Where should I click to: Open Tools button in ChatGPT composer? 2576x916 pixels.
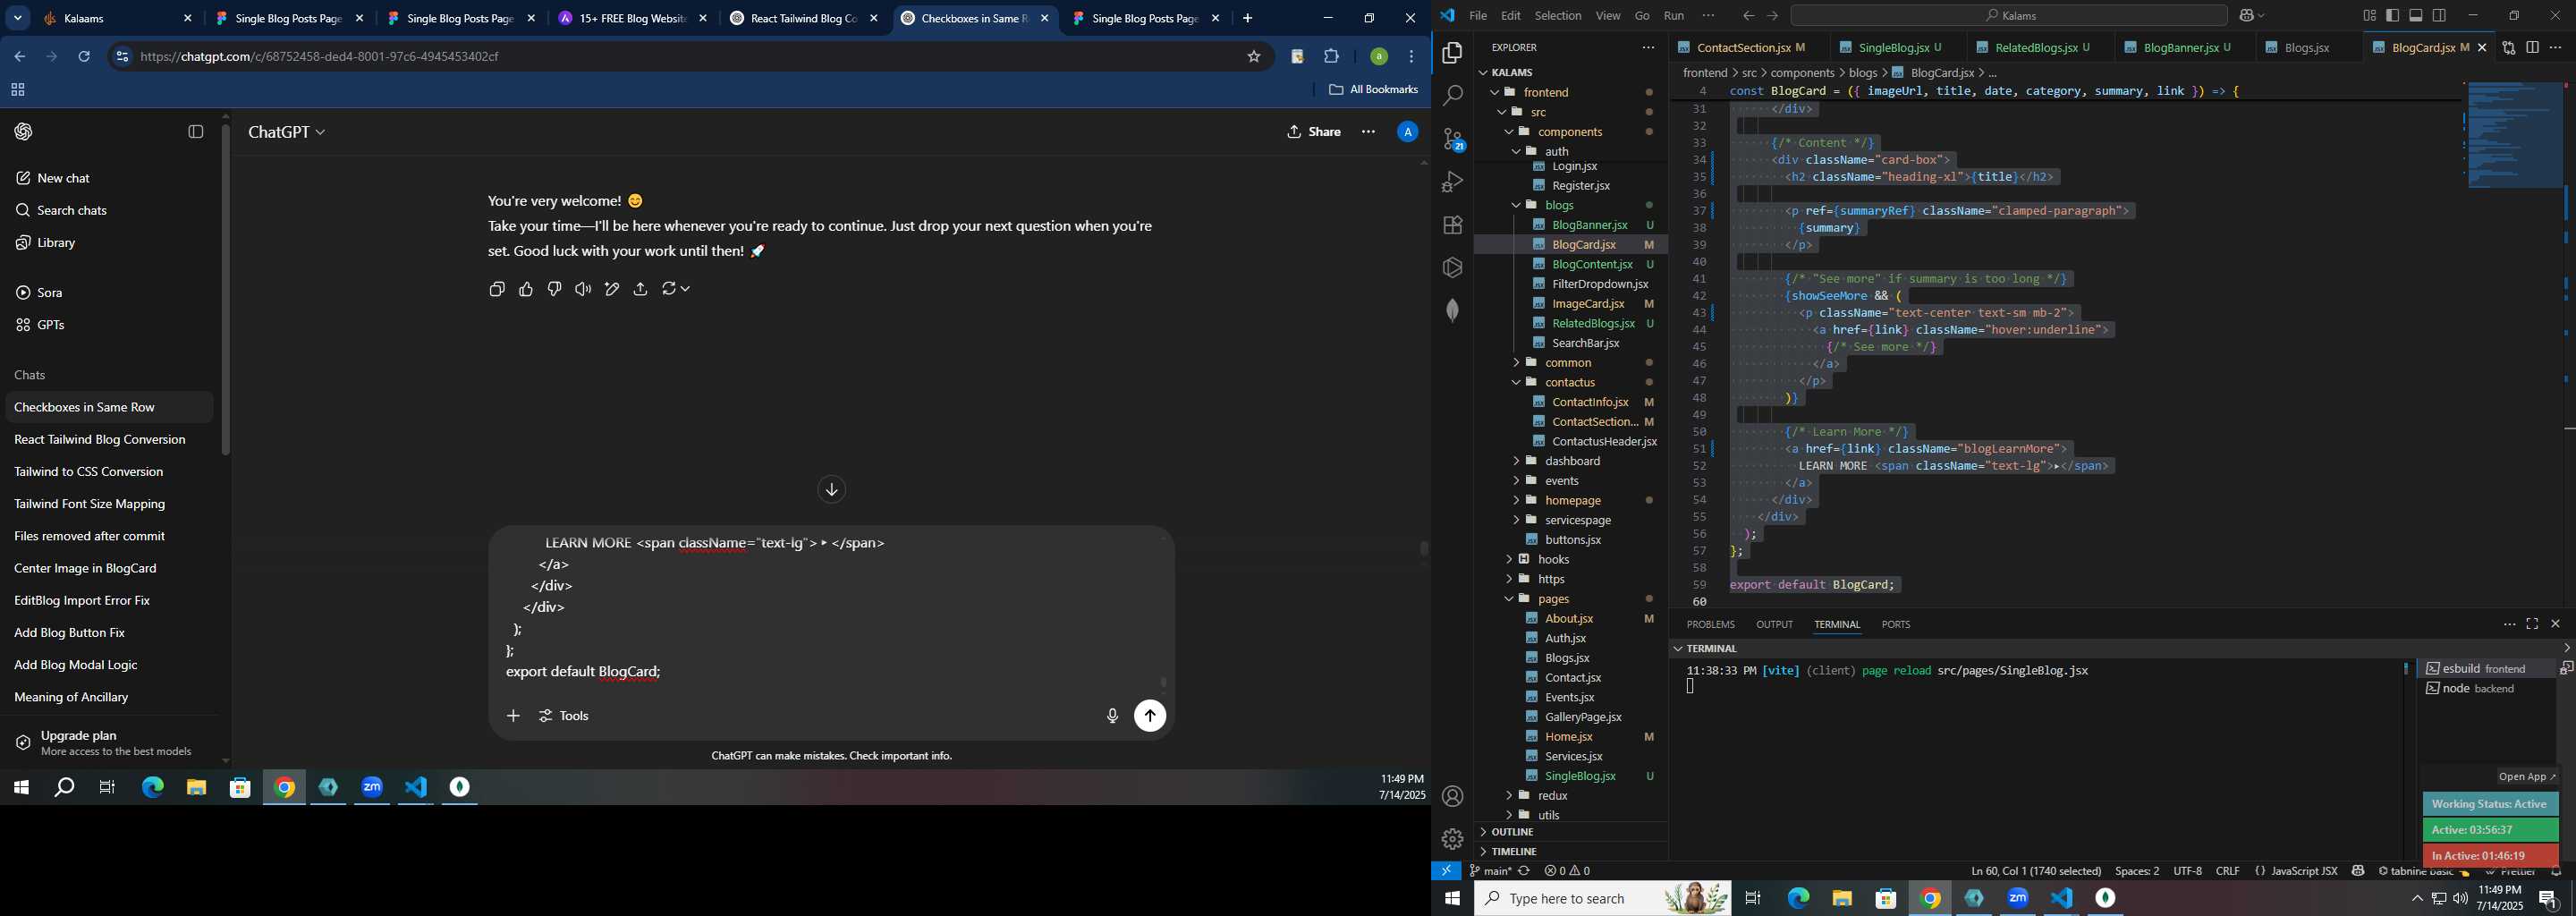pos(565,716)
